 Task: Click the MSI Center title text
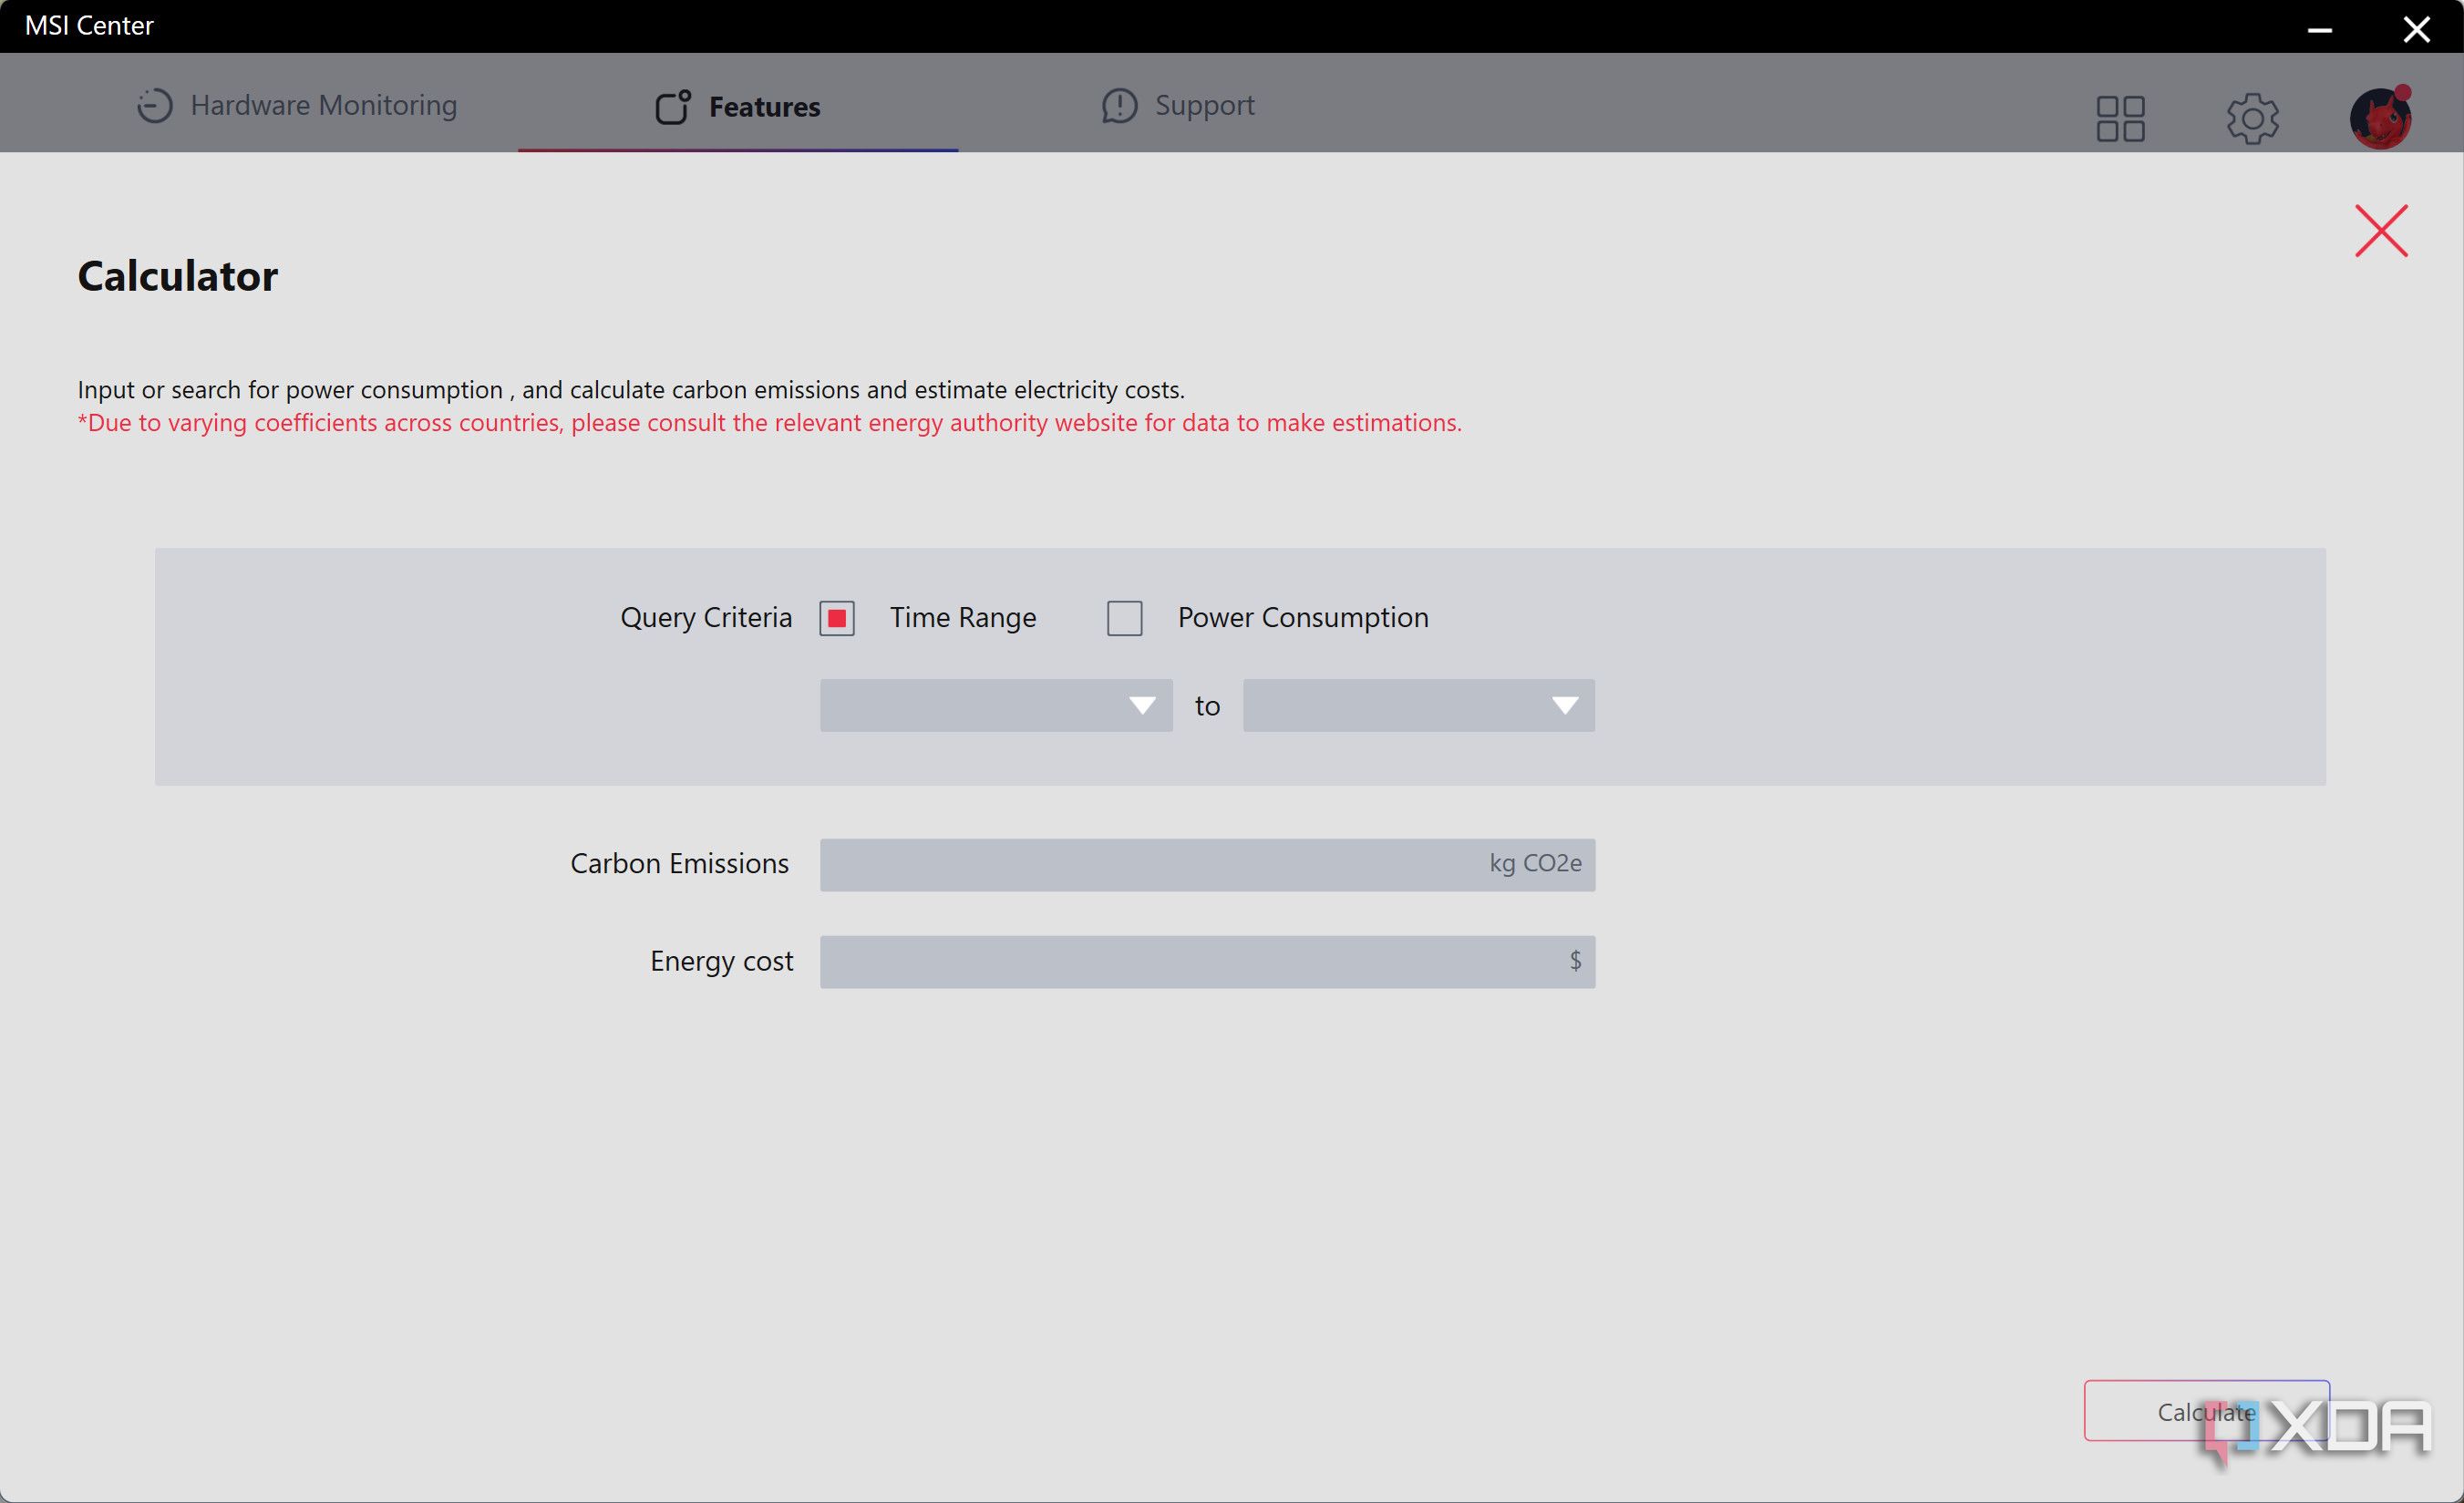click(x=89, y=26)
